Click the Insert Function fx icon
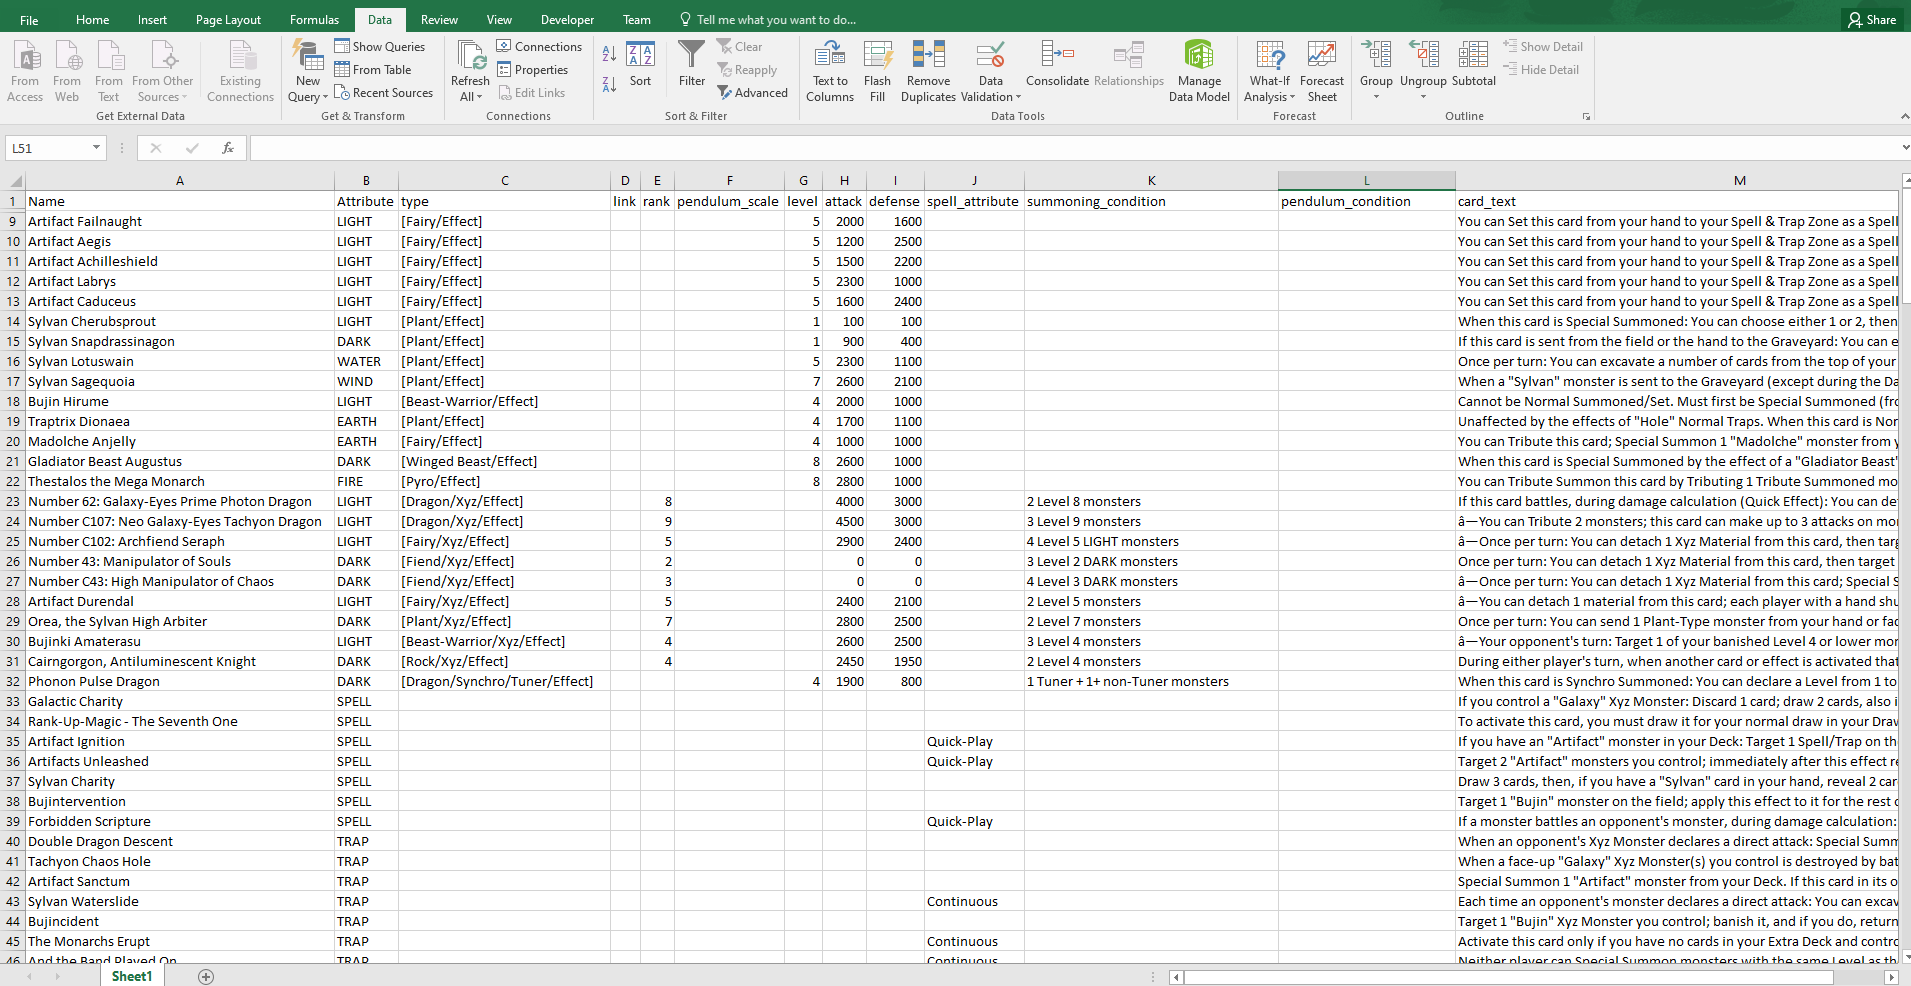The width and height of the screenshot is (1911, 986). (x=228, y=148)
